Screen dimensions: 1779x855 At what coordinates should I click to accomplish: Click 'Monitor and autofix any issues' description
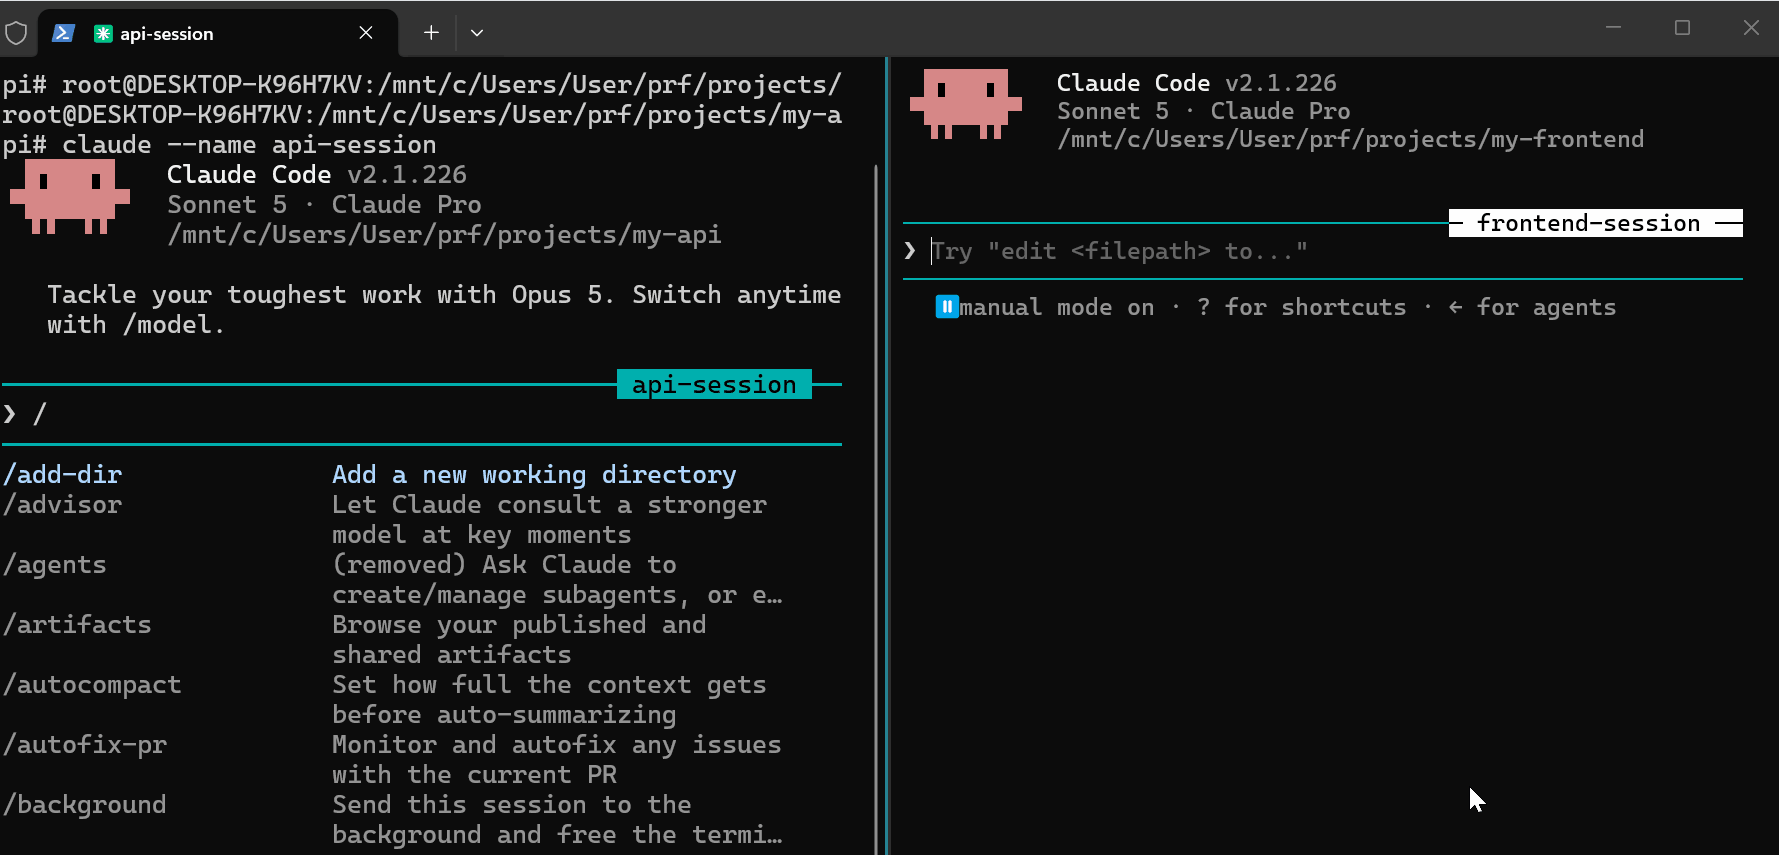(557, 745)
